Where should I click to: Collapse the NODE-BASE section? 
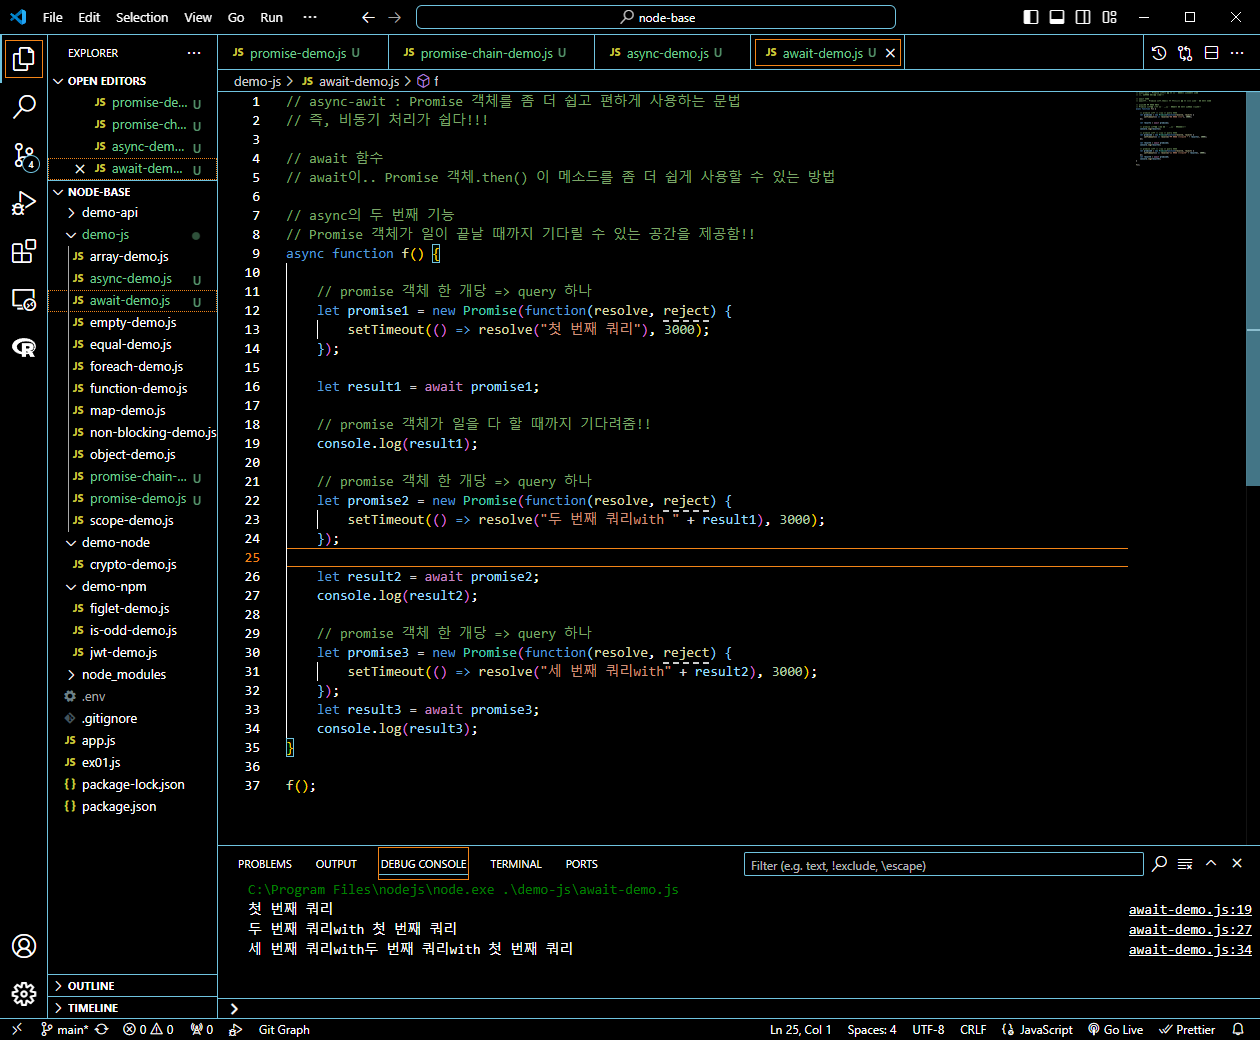[x=59, y=192]
